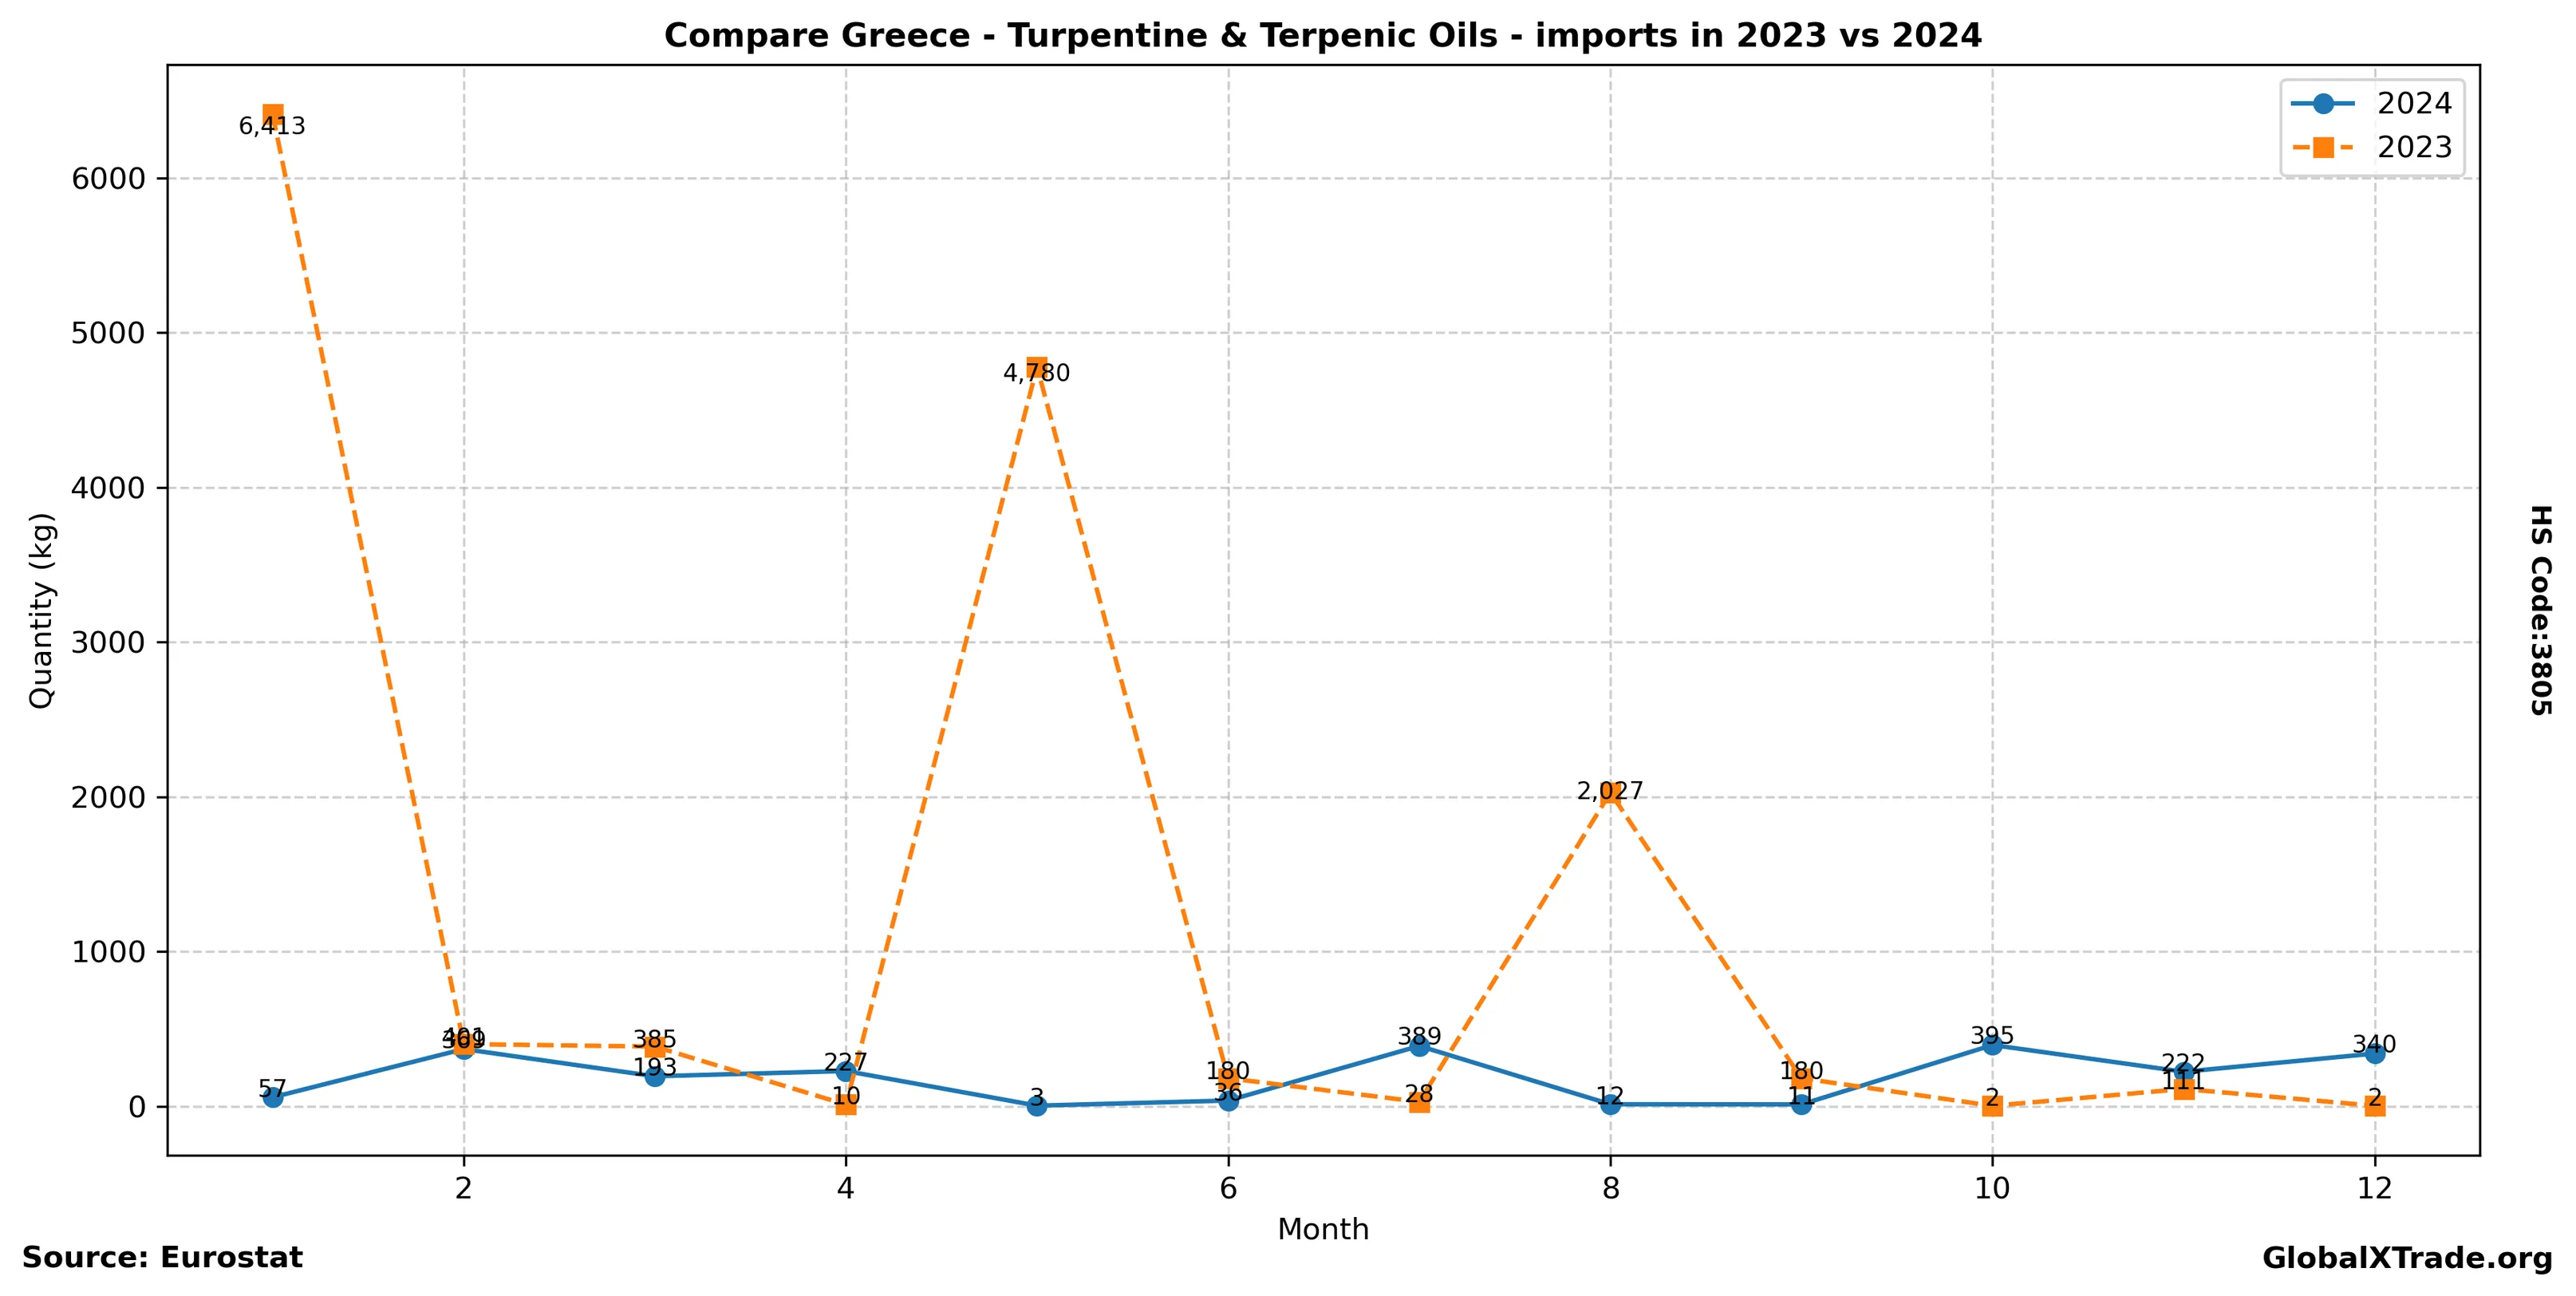Click the blue 57 marker at month 1
This screenshot has width=2576, height=1296.
point(272,1097)
